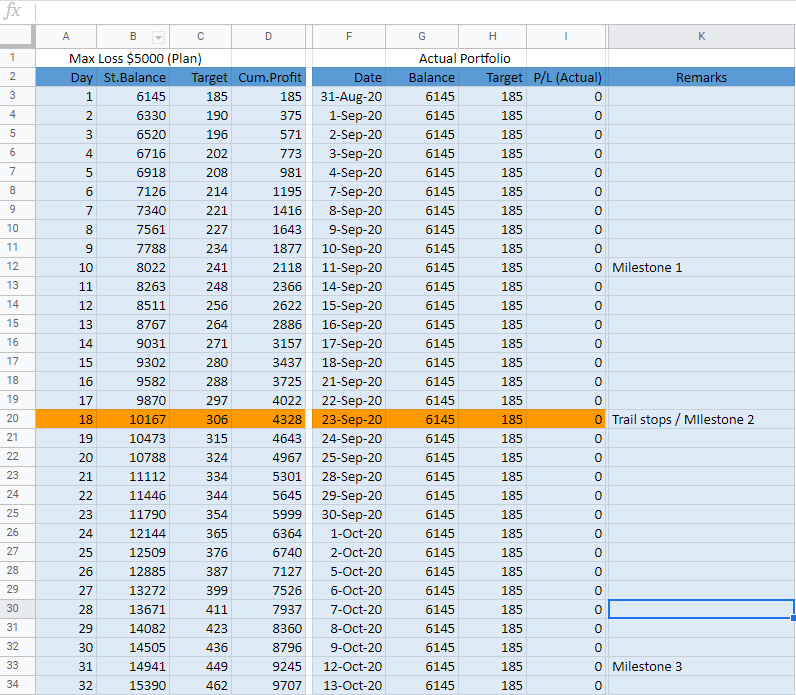Click the formula bar input field
This screenshot has height=695, width=796.
pos(415,11)
